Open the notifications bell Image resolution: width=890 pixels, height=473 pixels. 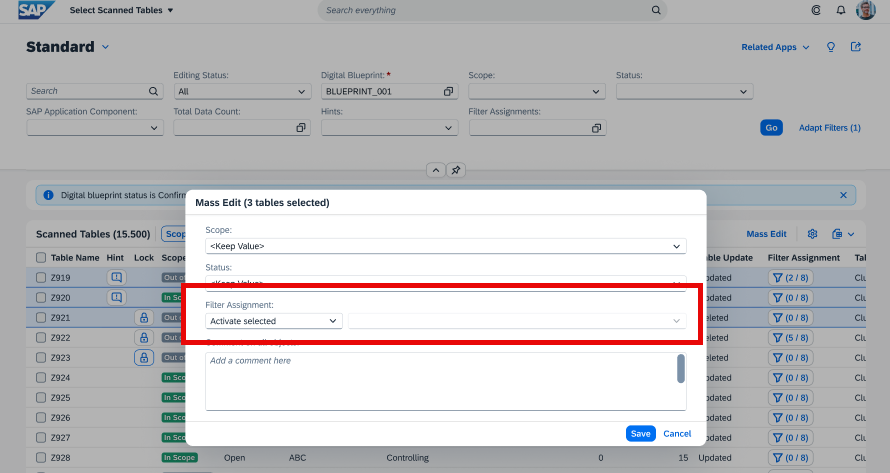841,10
